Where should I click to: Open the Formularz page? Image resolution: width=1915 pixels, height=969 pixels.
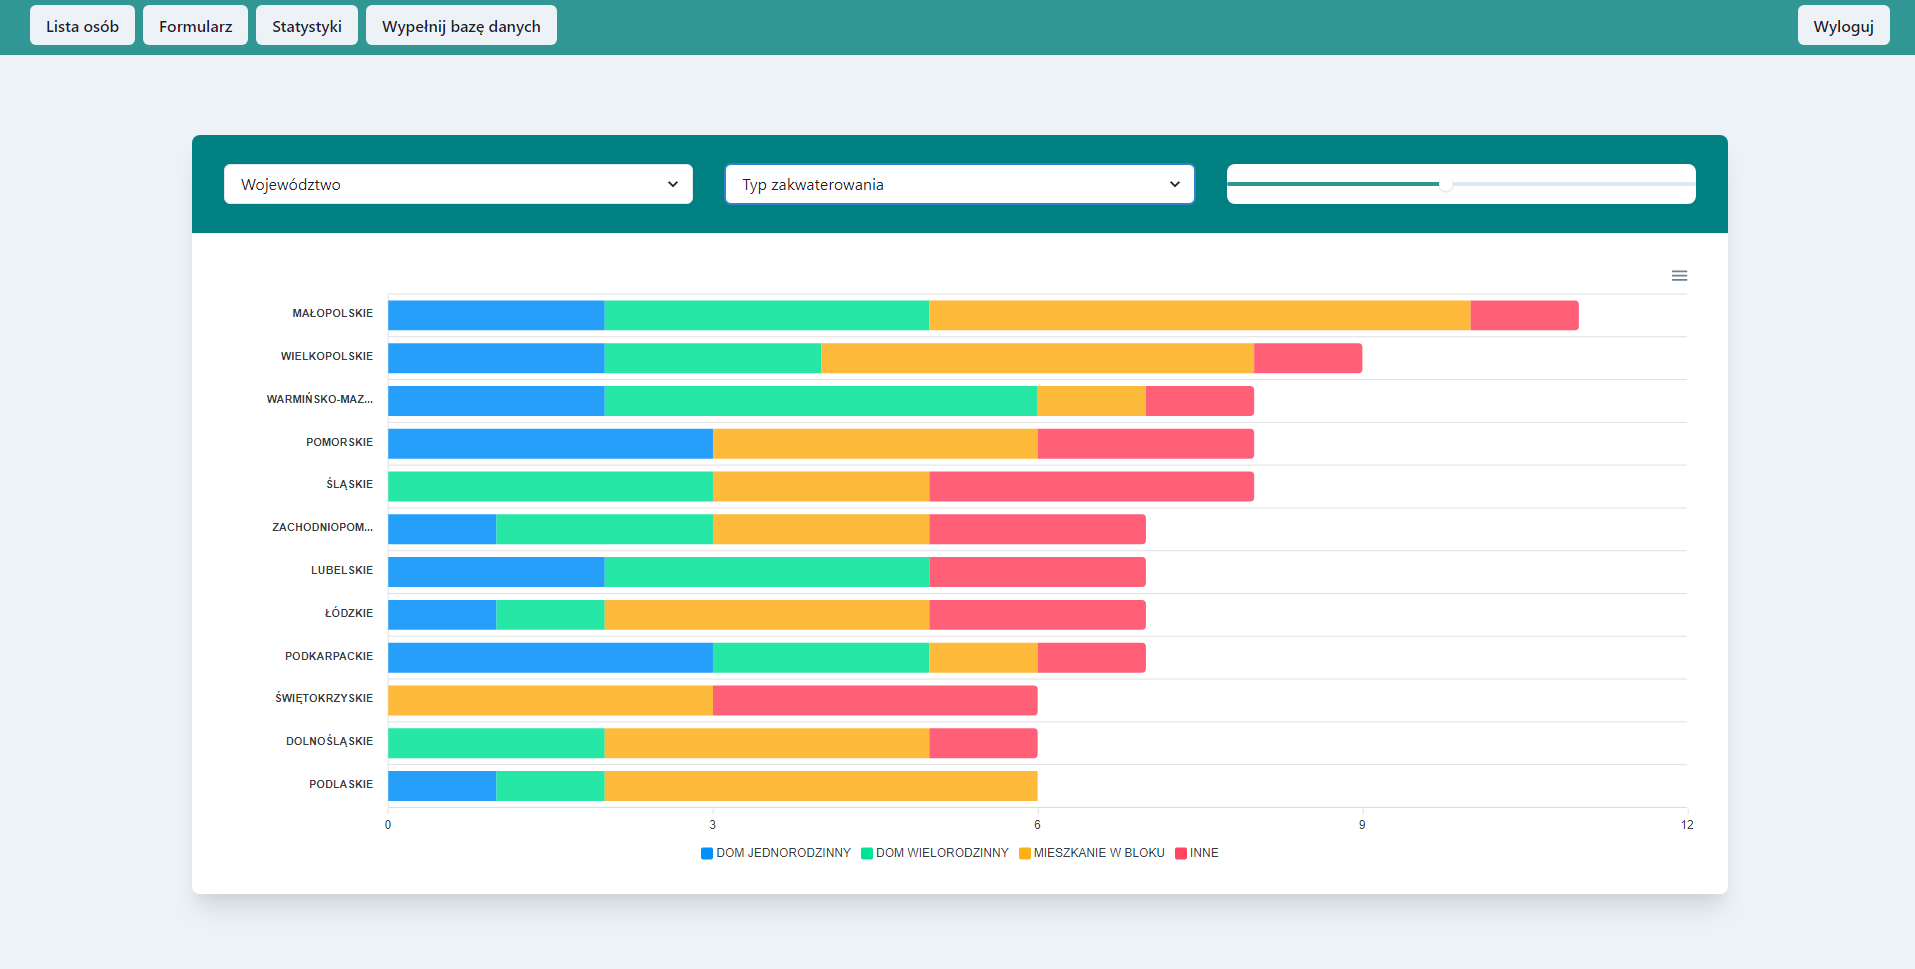195,25
